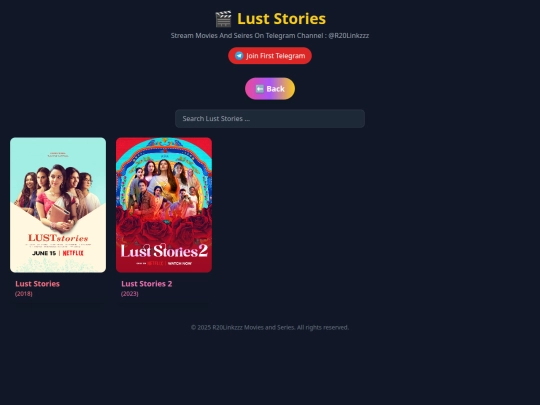Select the 'Lust Stories 2' title link
Image resolution: width=540 pixels, height=405 pixels.
pyautogui.click(x=147, y=284)
